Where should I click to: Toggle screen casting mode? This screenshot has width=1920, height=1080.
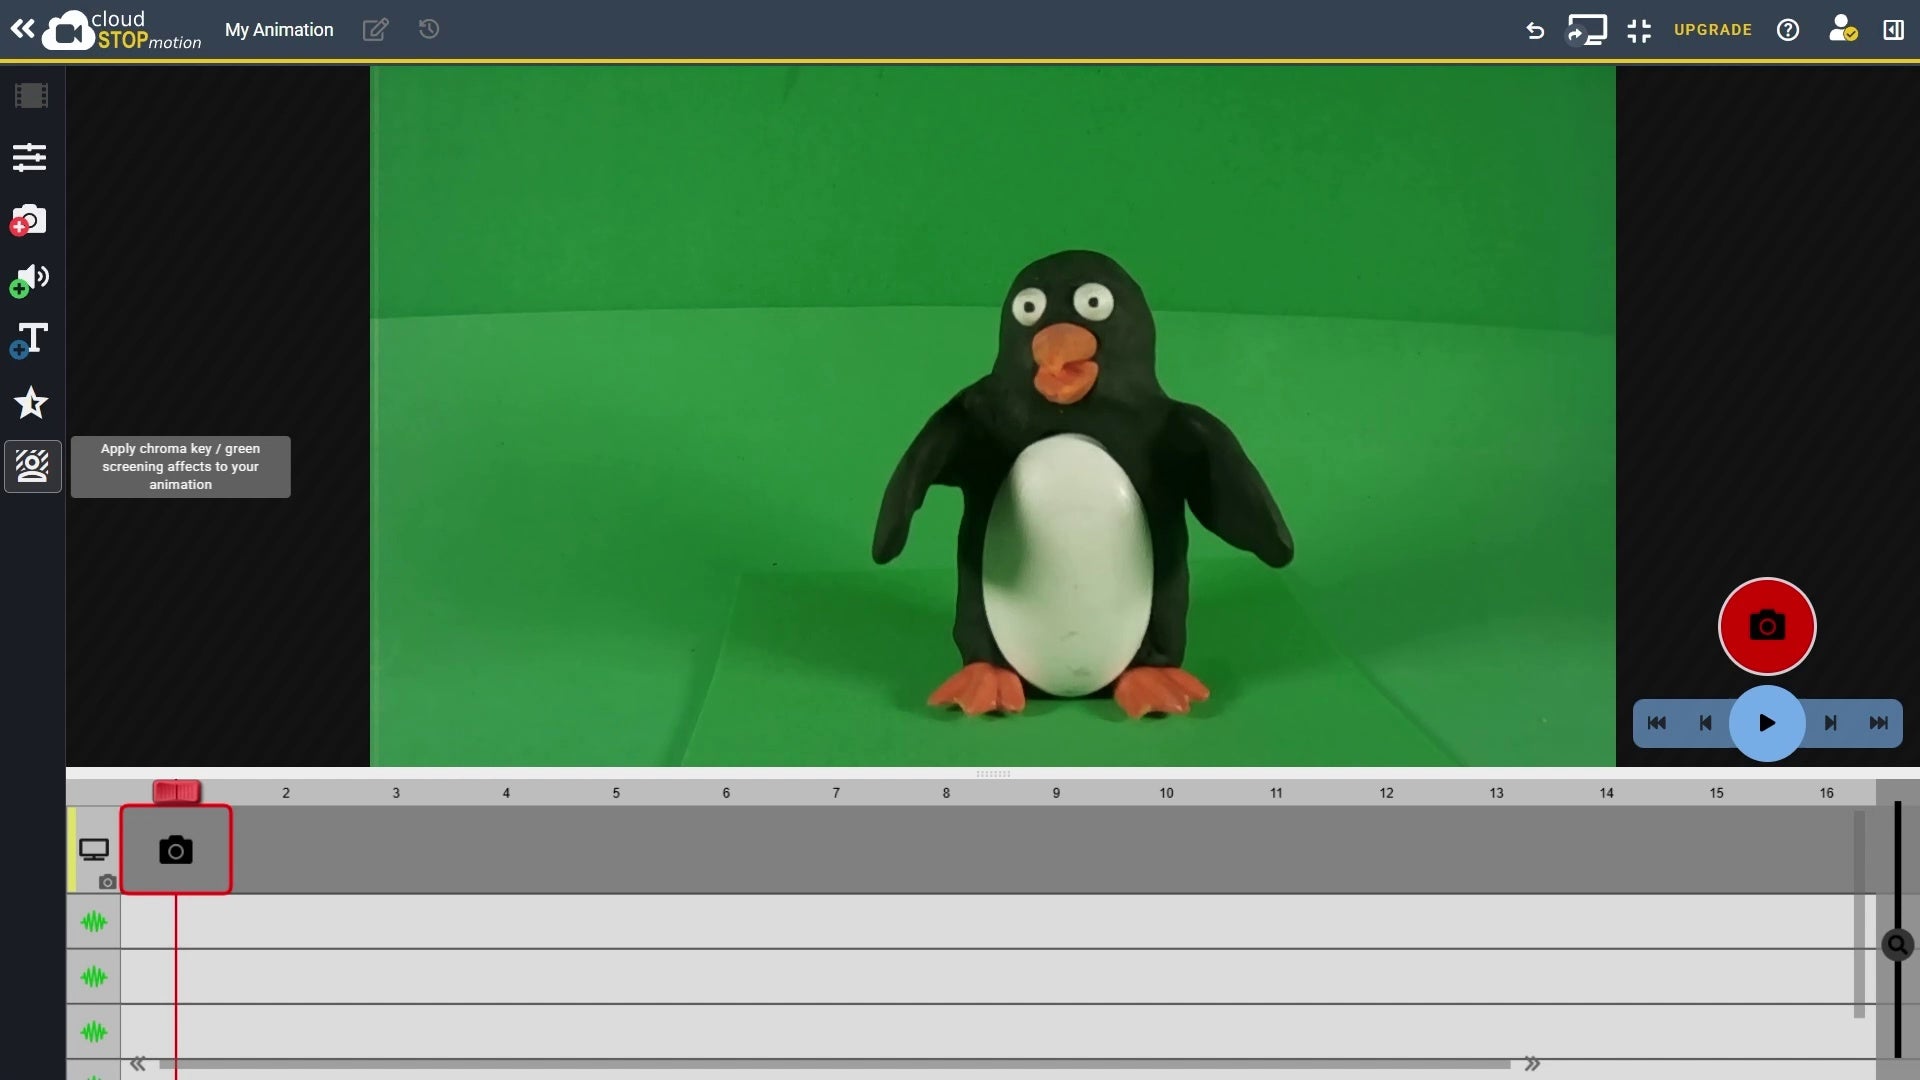tap(1587, 30)
